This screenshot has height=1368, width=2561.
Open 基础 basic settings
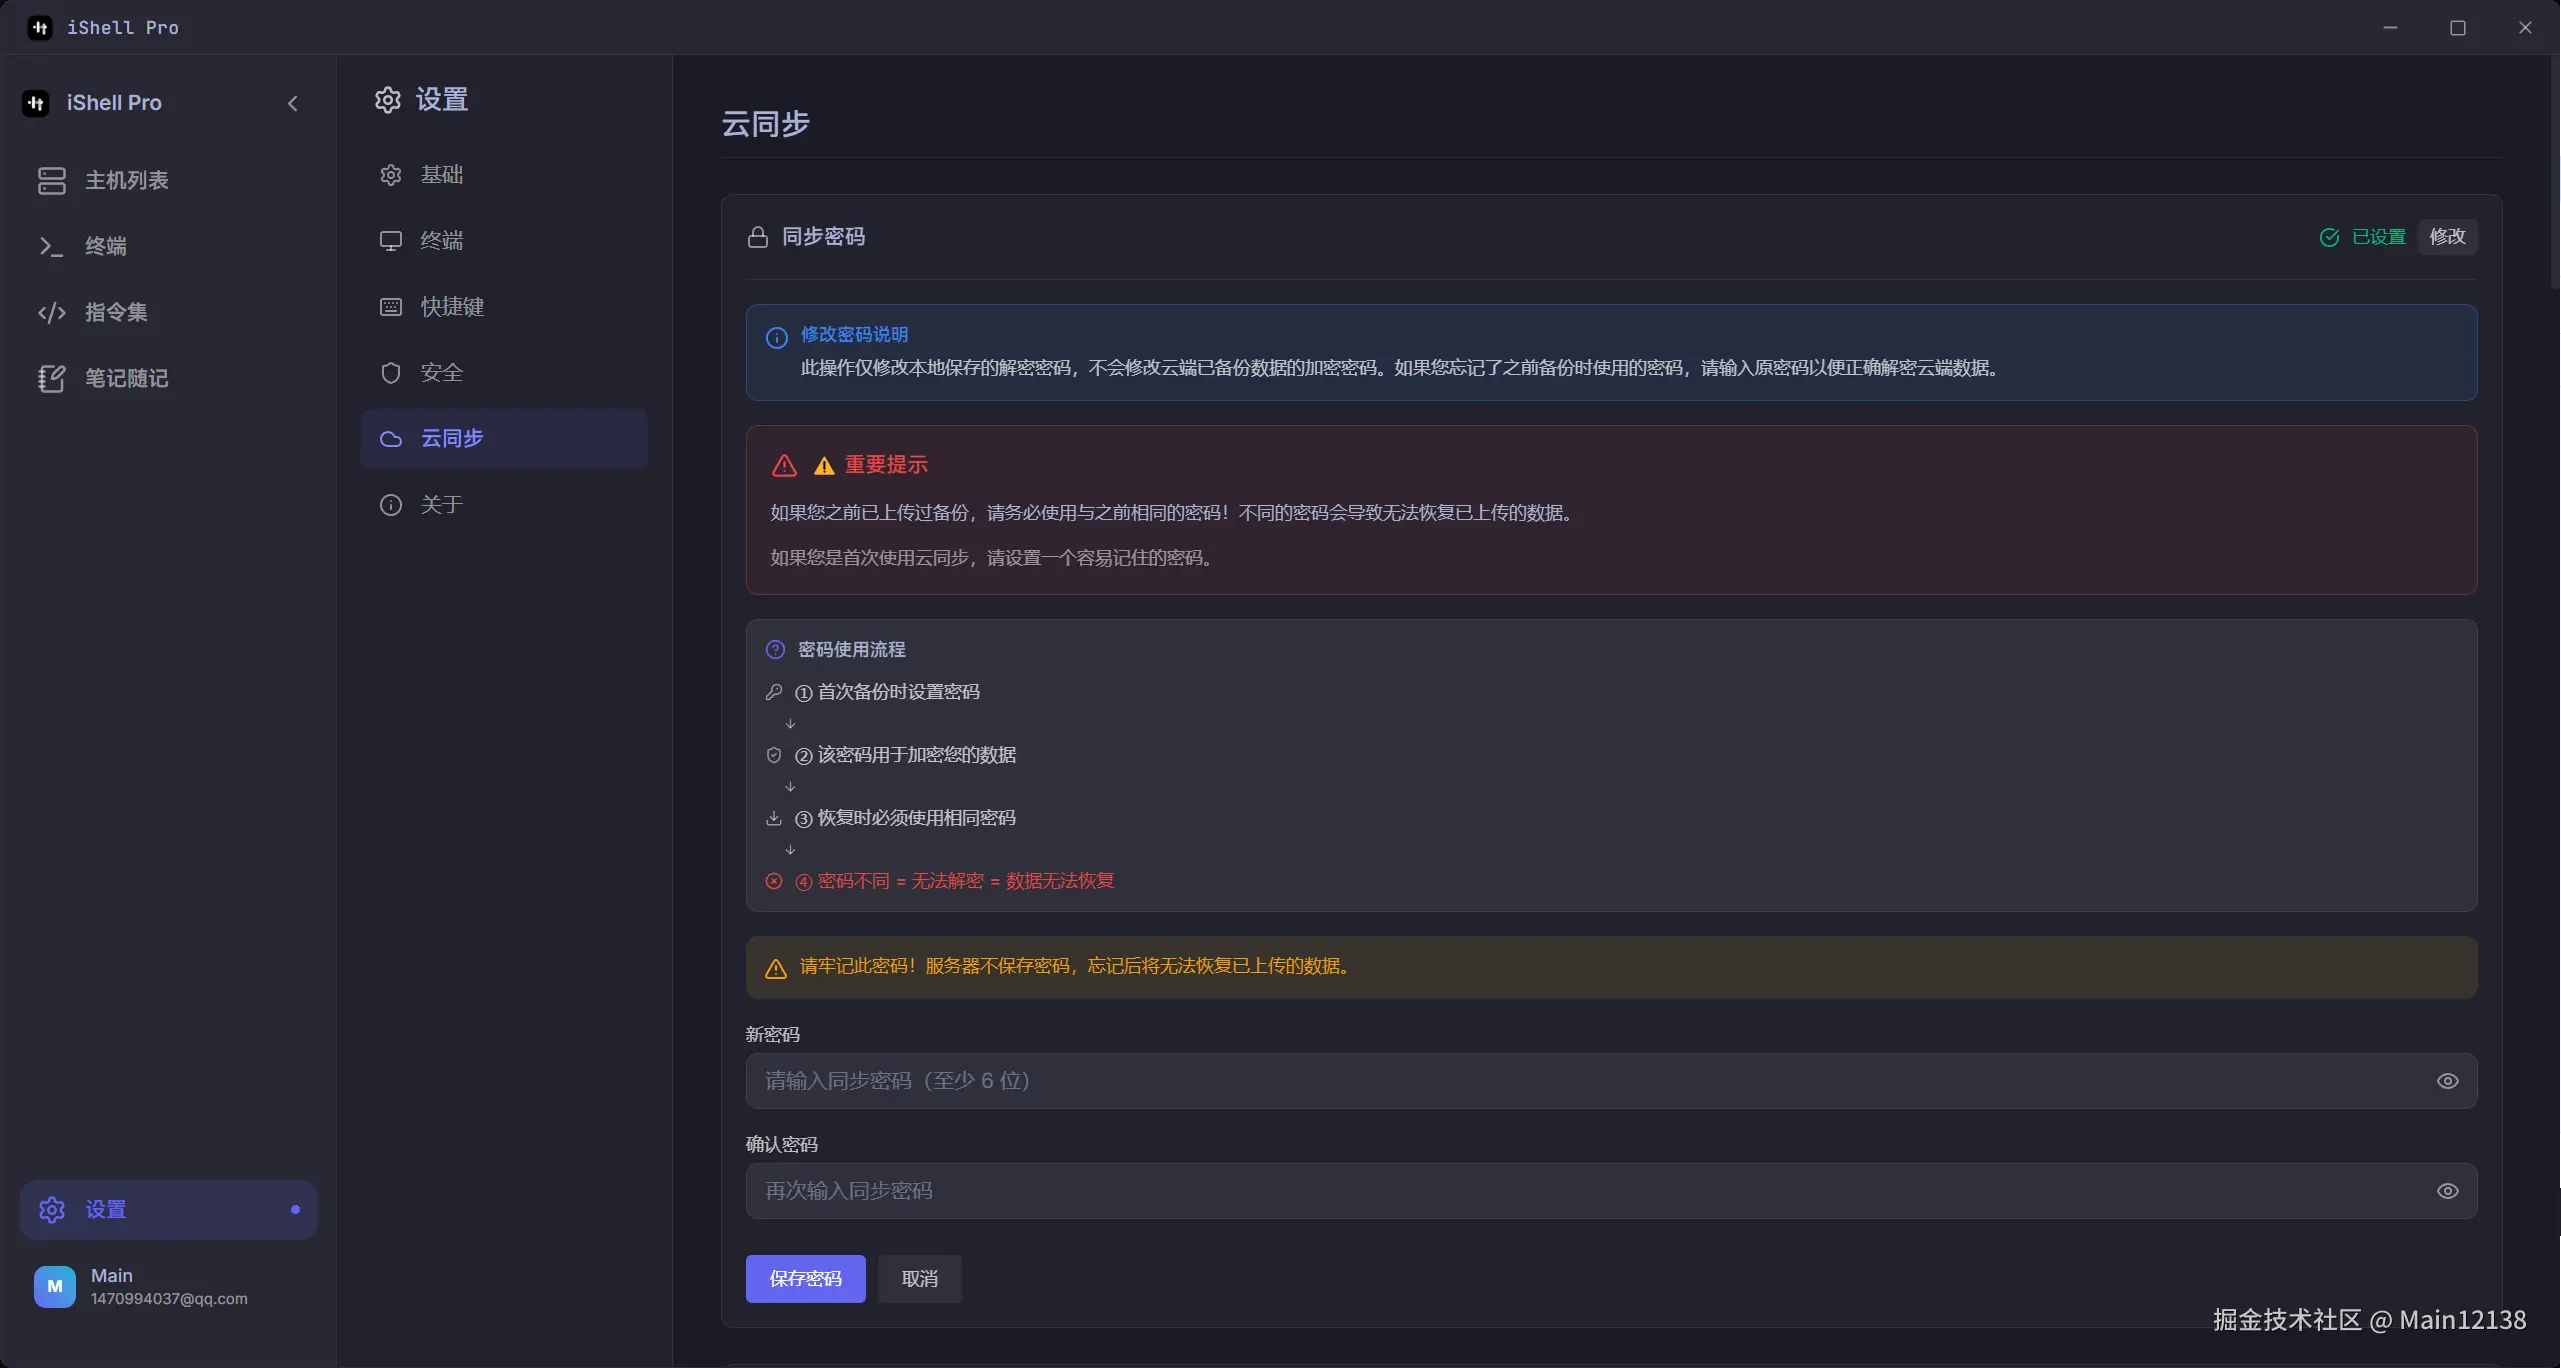click(x=441, y=174)
